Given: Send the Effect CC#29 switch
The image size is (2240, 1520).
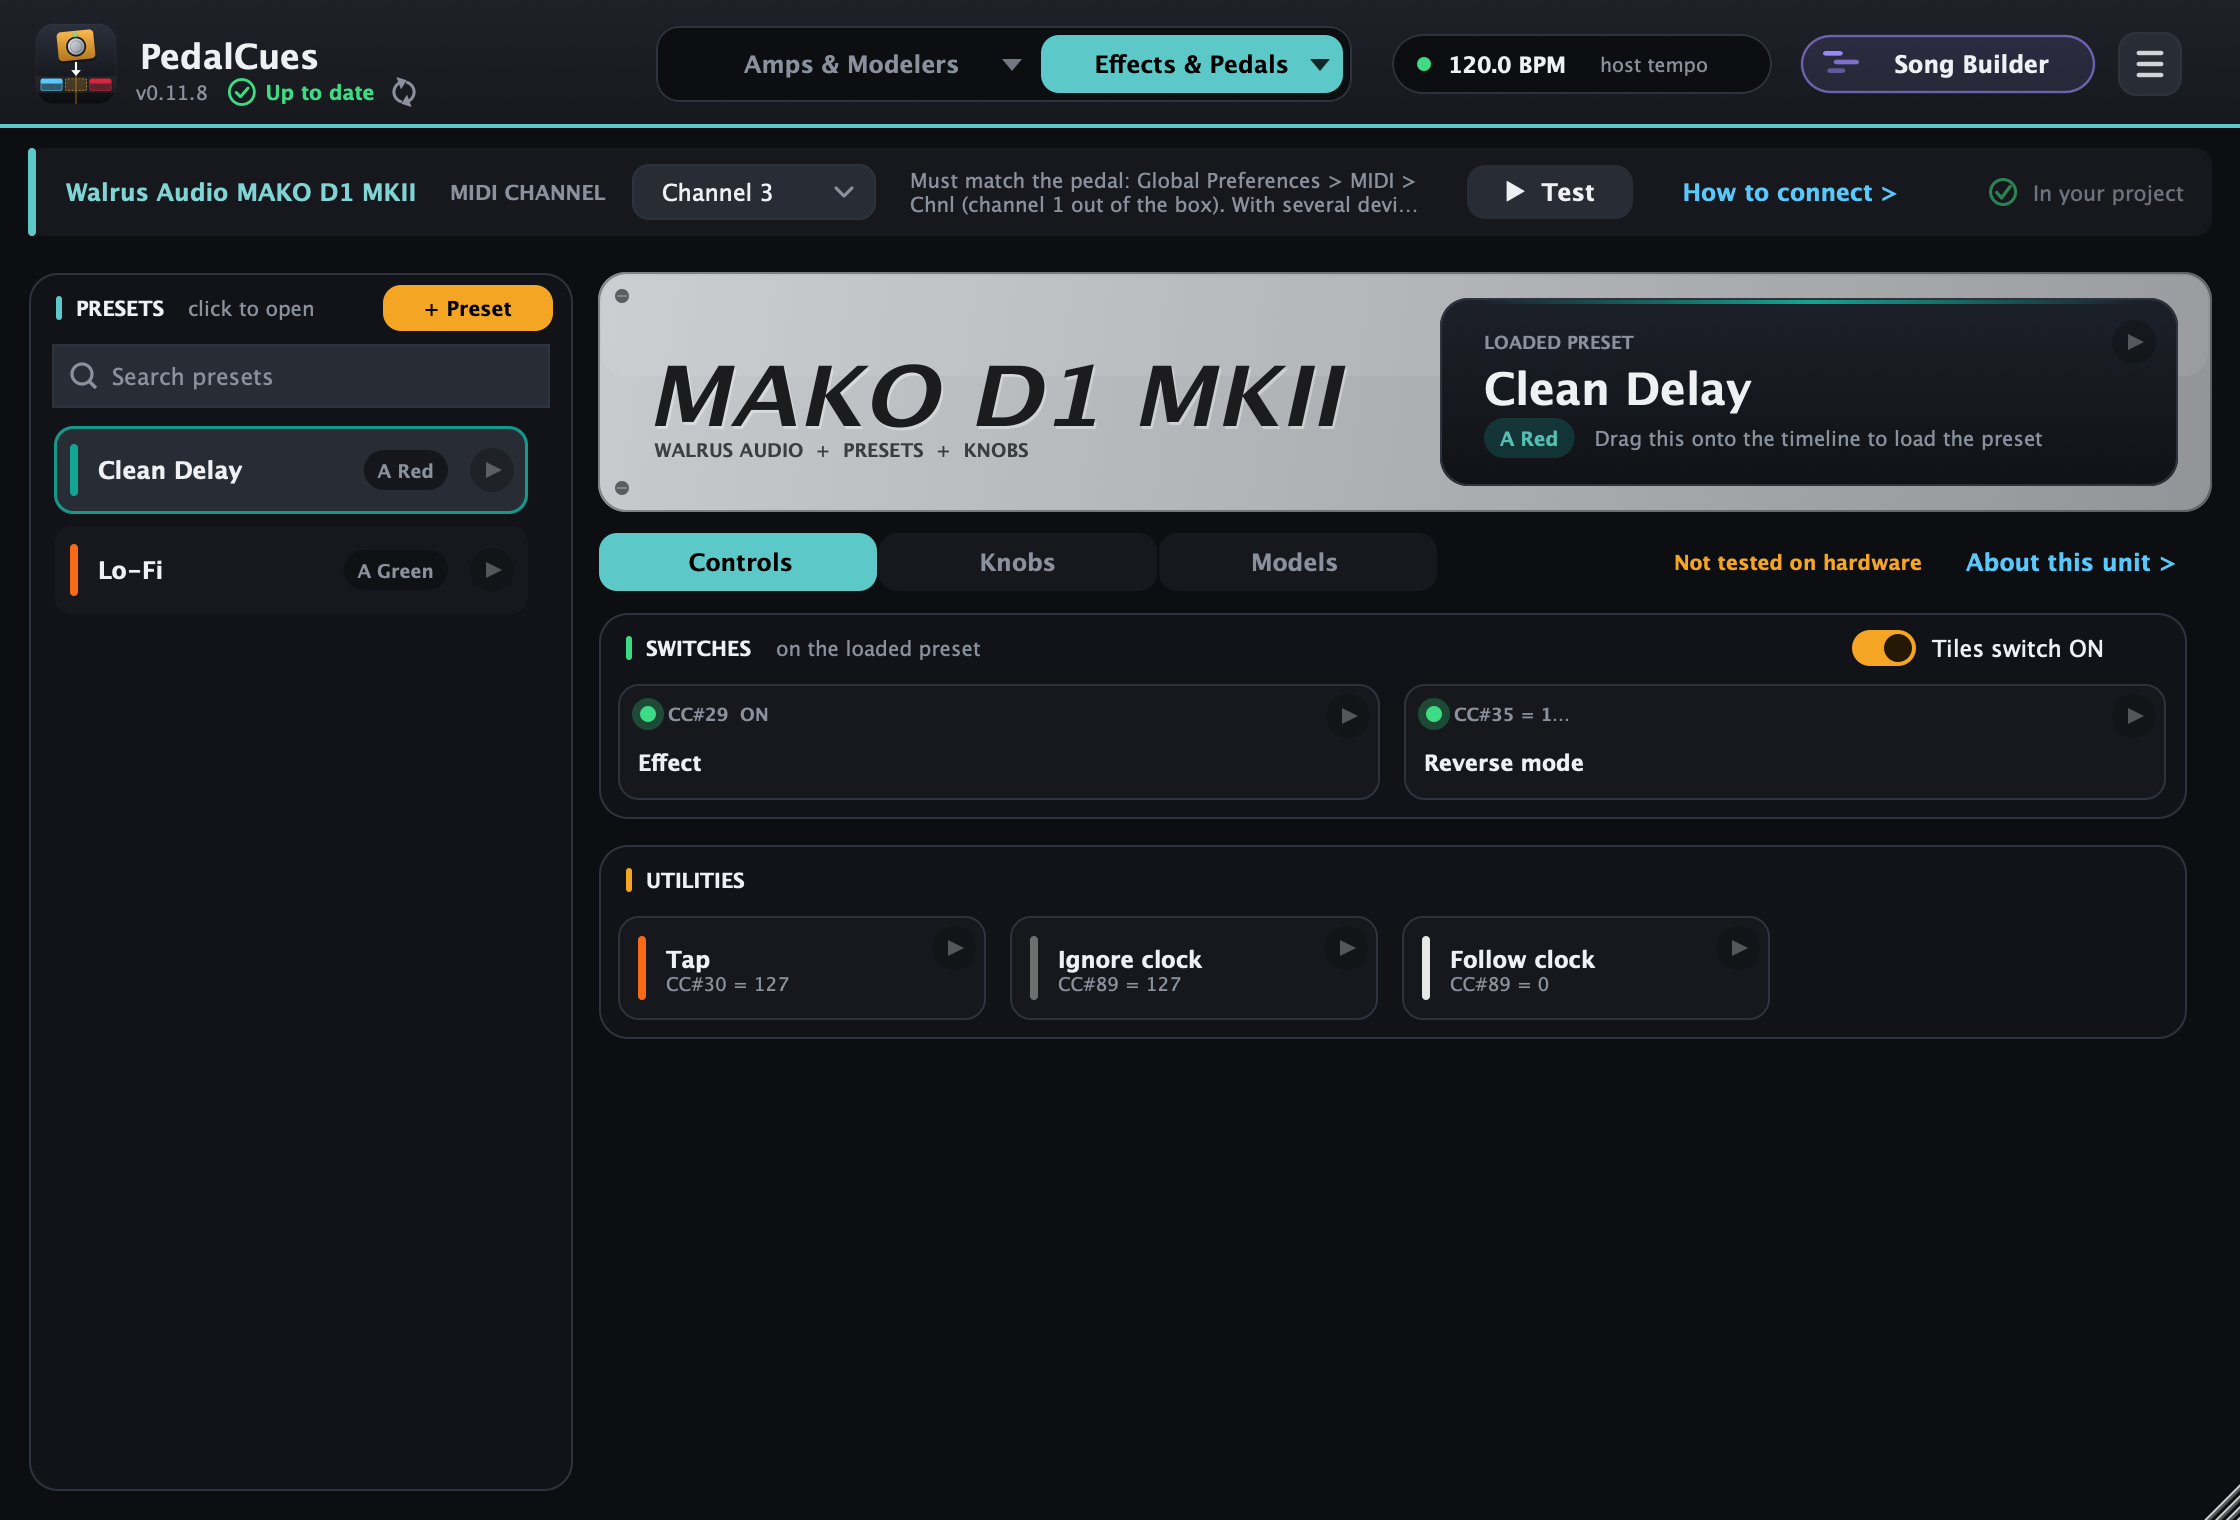Looking at the screenshot, I should pos(1348,716).
